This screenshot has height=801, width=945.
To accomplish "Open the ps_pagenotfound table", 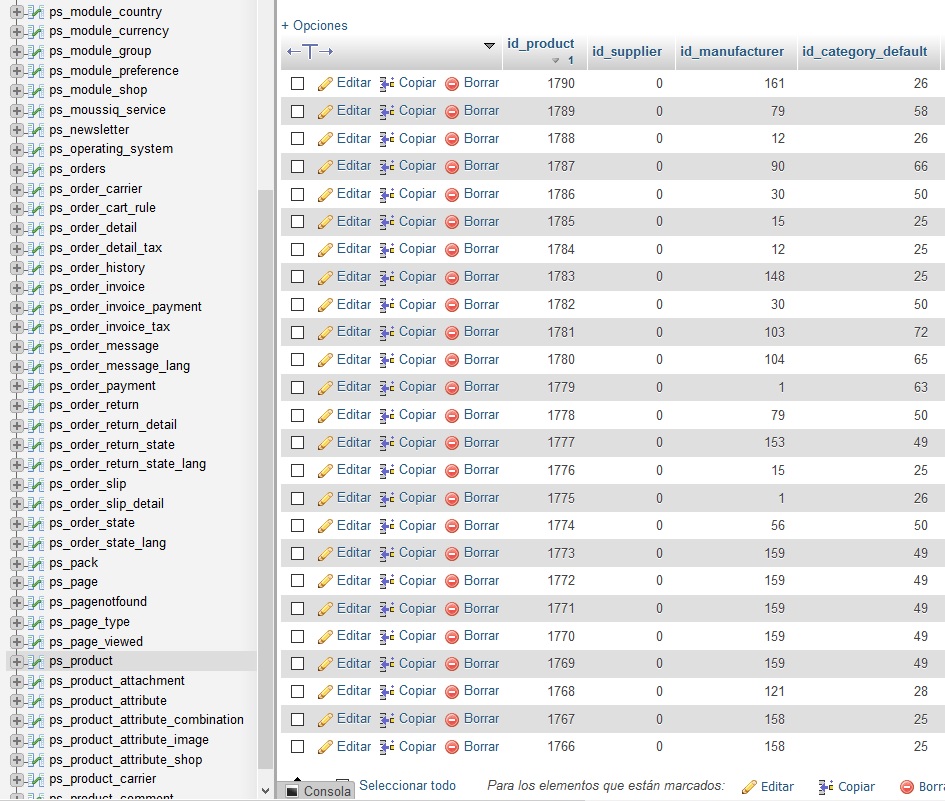I will [x=98, y=602].
